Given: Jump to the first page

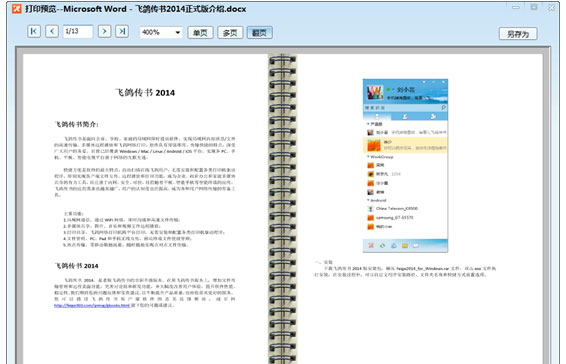Looking at the screenshot, I should (34, 31).
